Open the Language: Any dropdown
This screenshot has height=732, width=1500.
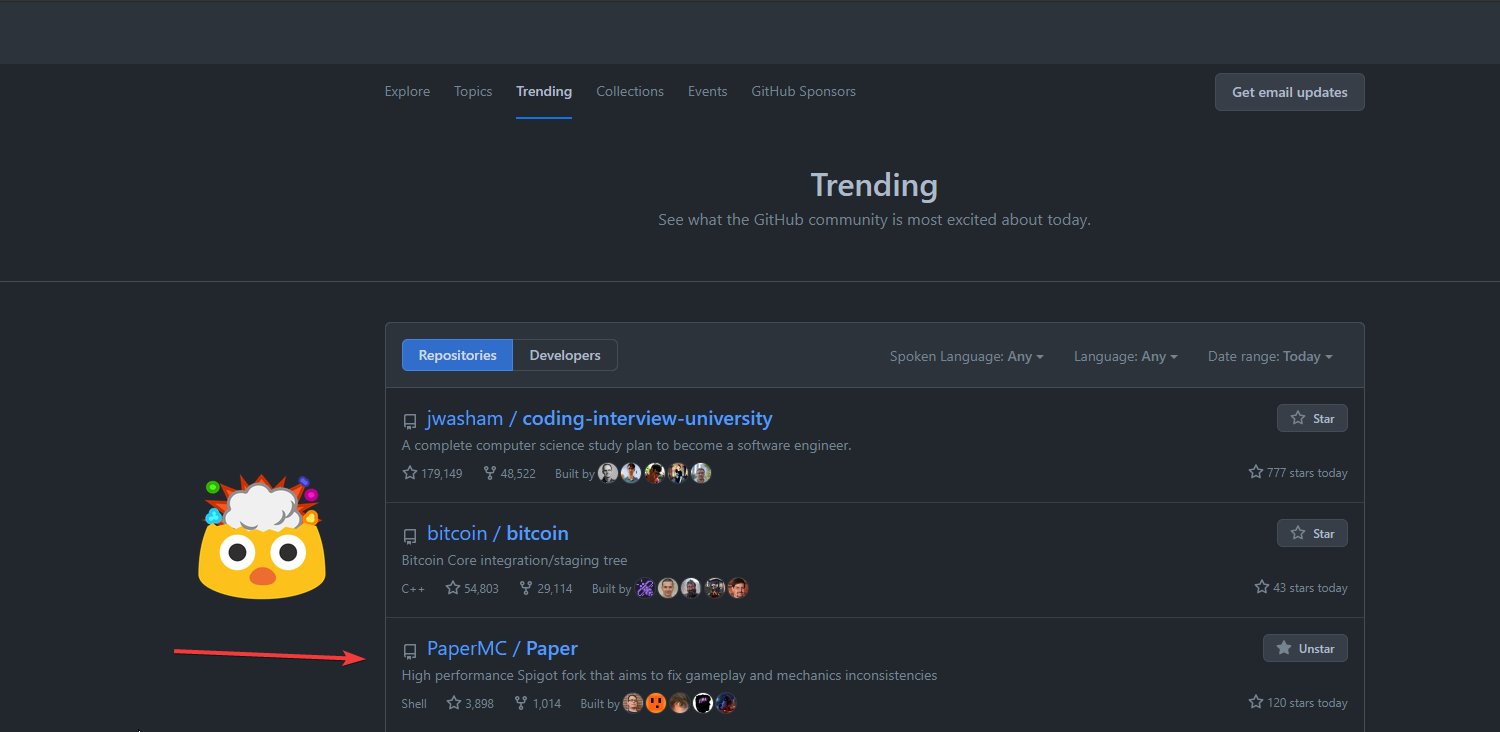[1126, 356]
